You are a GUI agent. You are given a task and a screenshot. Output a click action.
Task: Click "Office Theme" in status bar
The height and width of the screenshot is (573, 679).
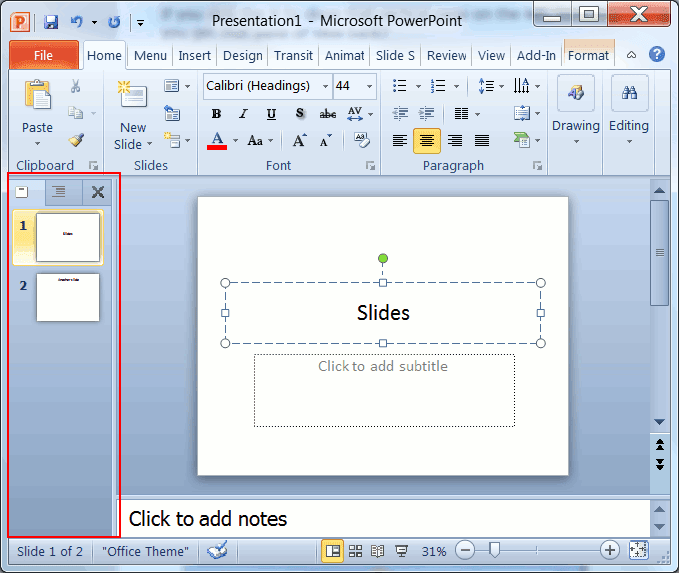tap(146, 551)
